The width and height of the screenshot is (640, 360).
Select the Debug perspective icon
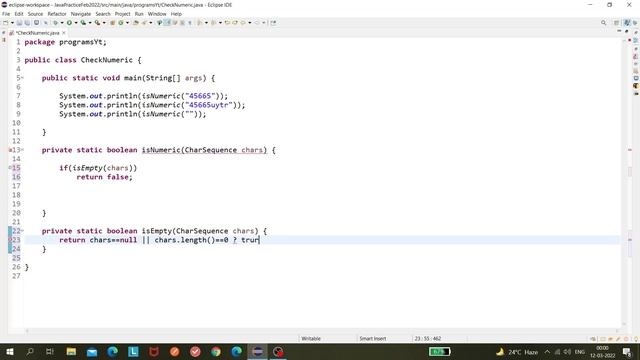(635, 23)
